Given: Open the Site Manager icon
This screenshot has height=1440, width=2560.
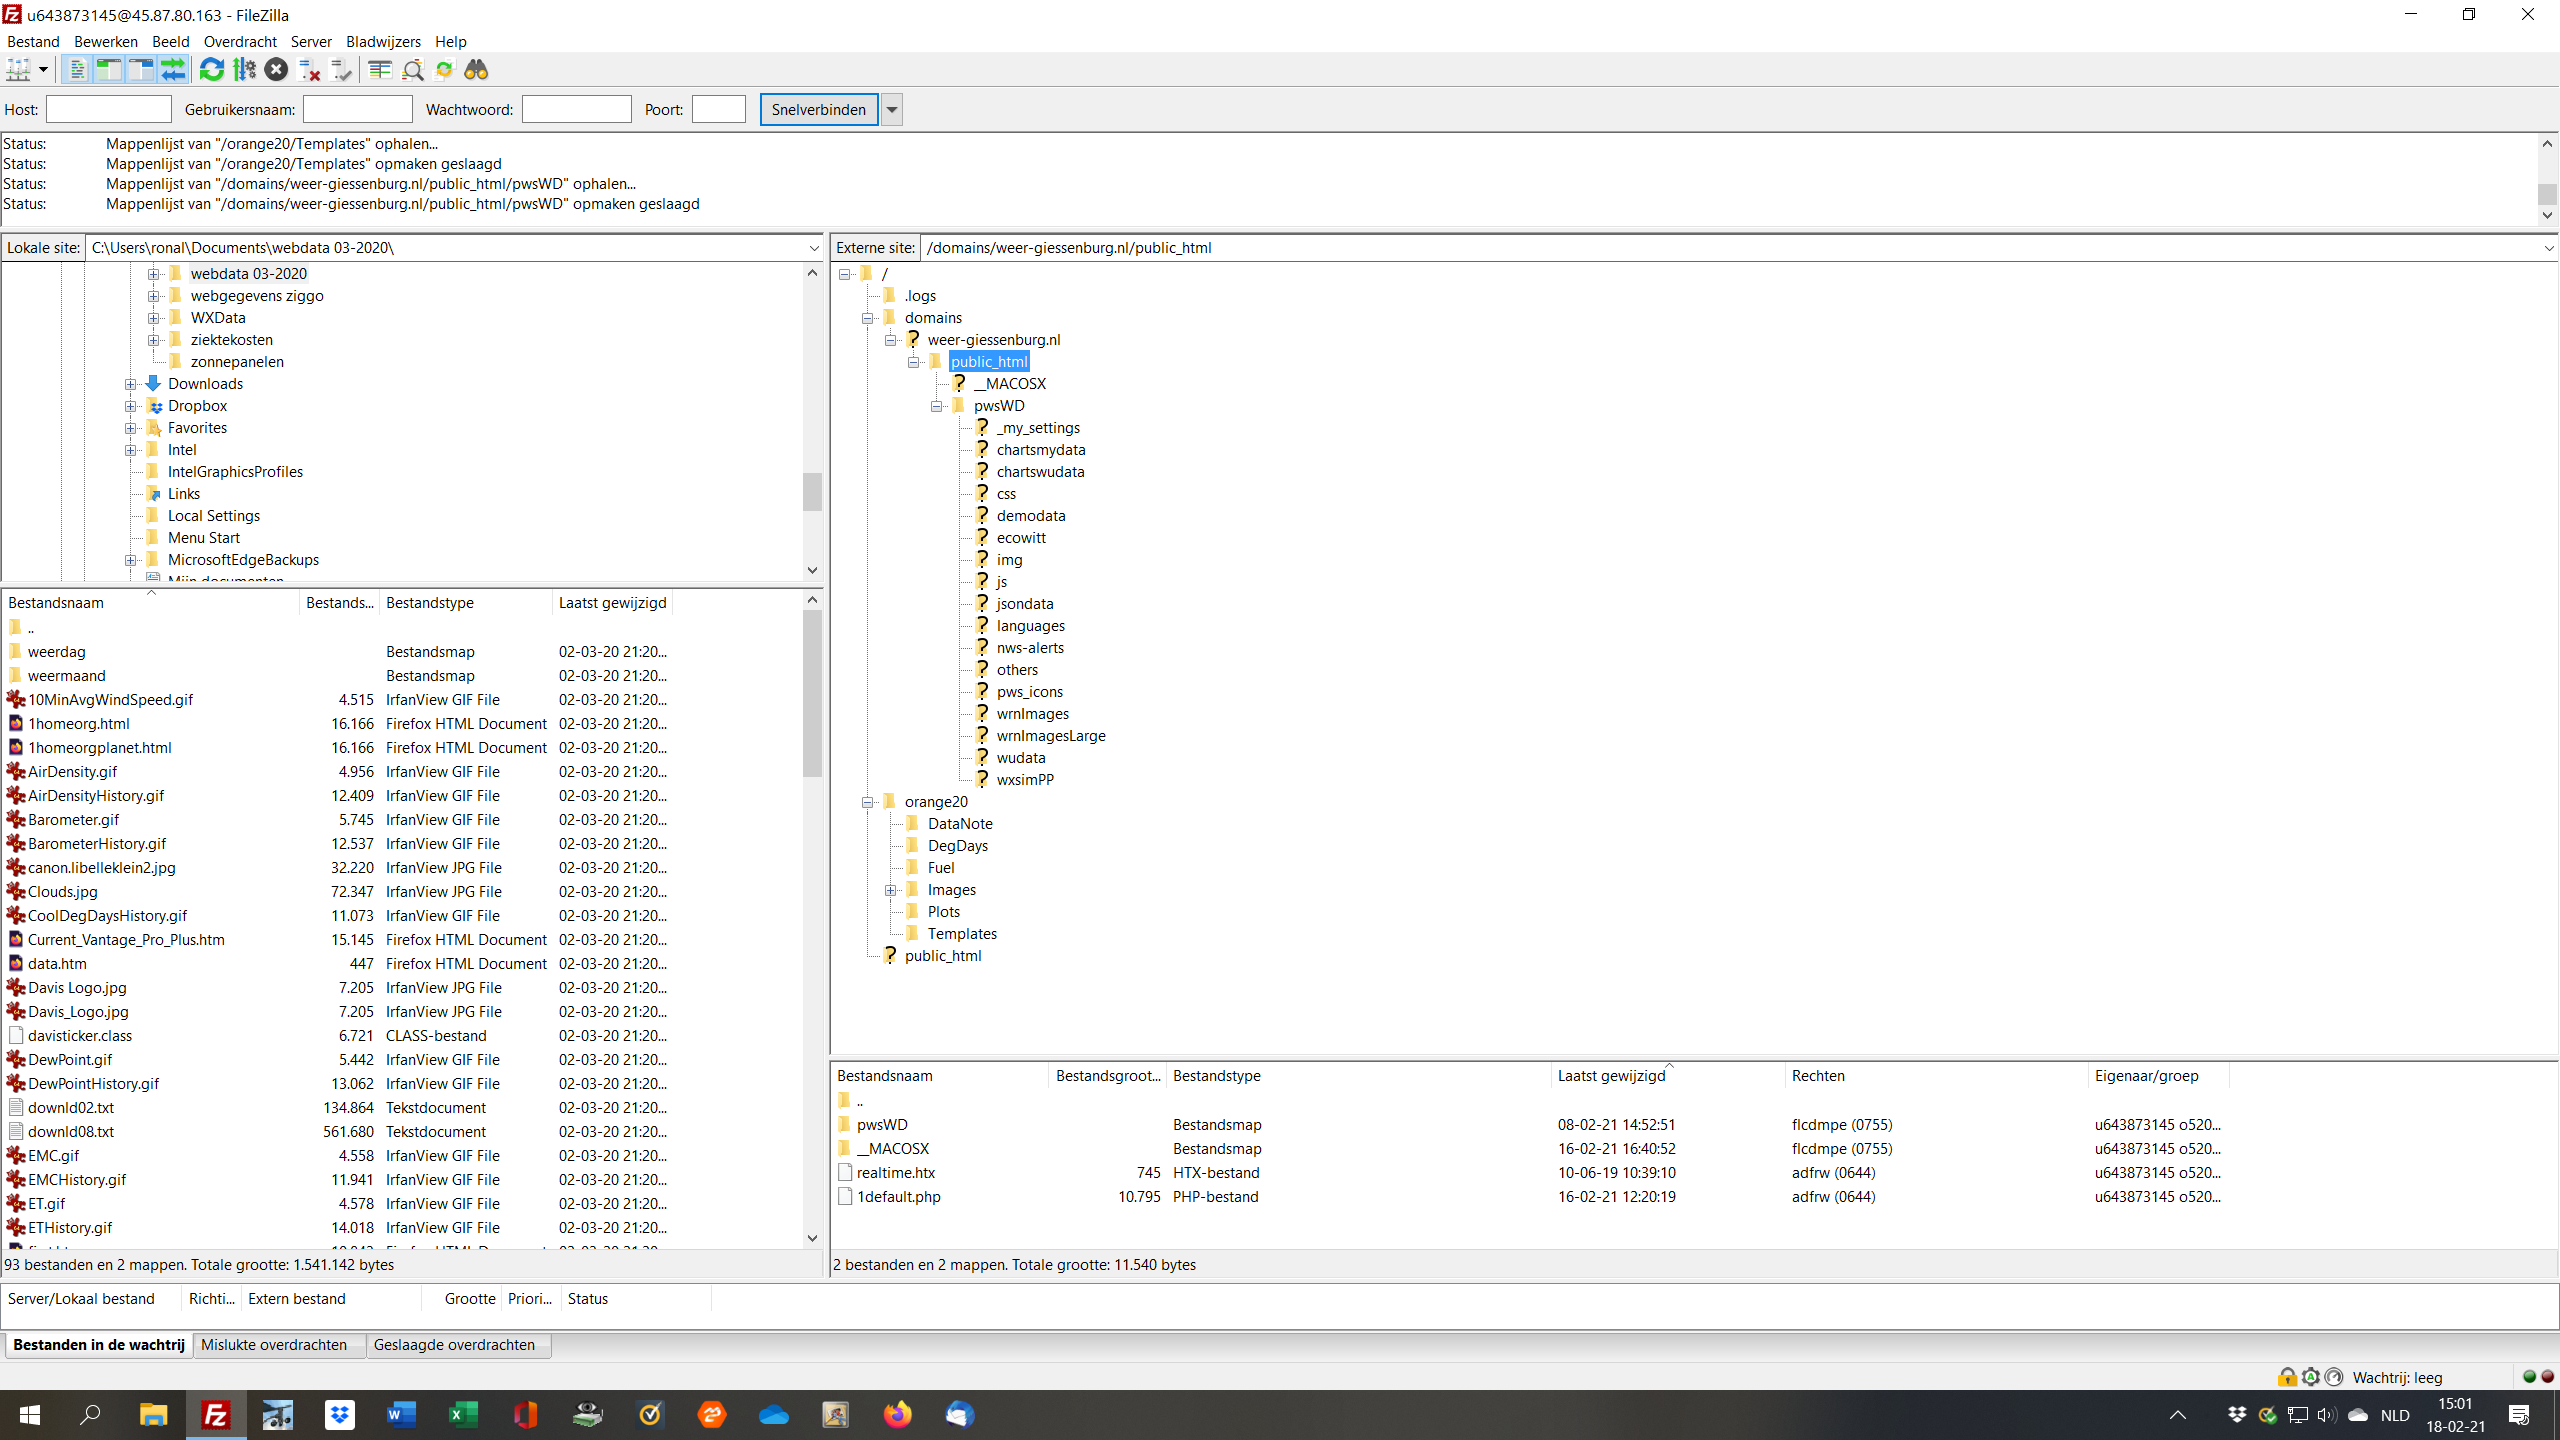Looking at the screenshot, I should (x=18, y=70).
